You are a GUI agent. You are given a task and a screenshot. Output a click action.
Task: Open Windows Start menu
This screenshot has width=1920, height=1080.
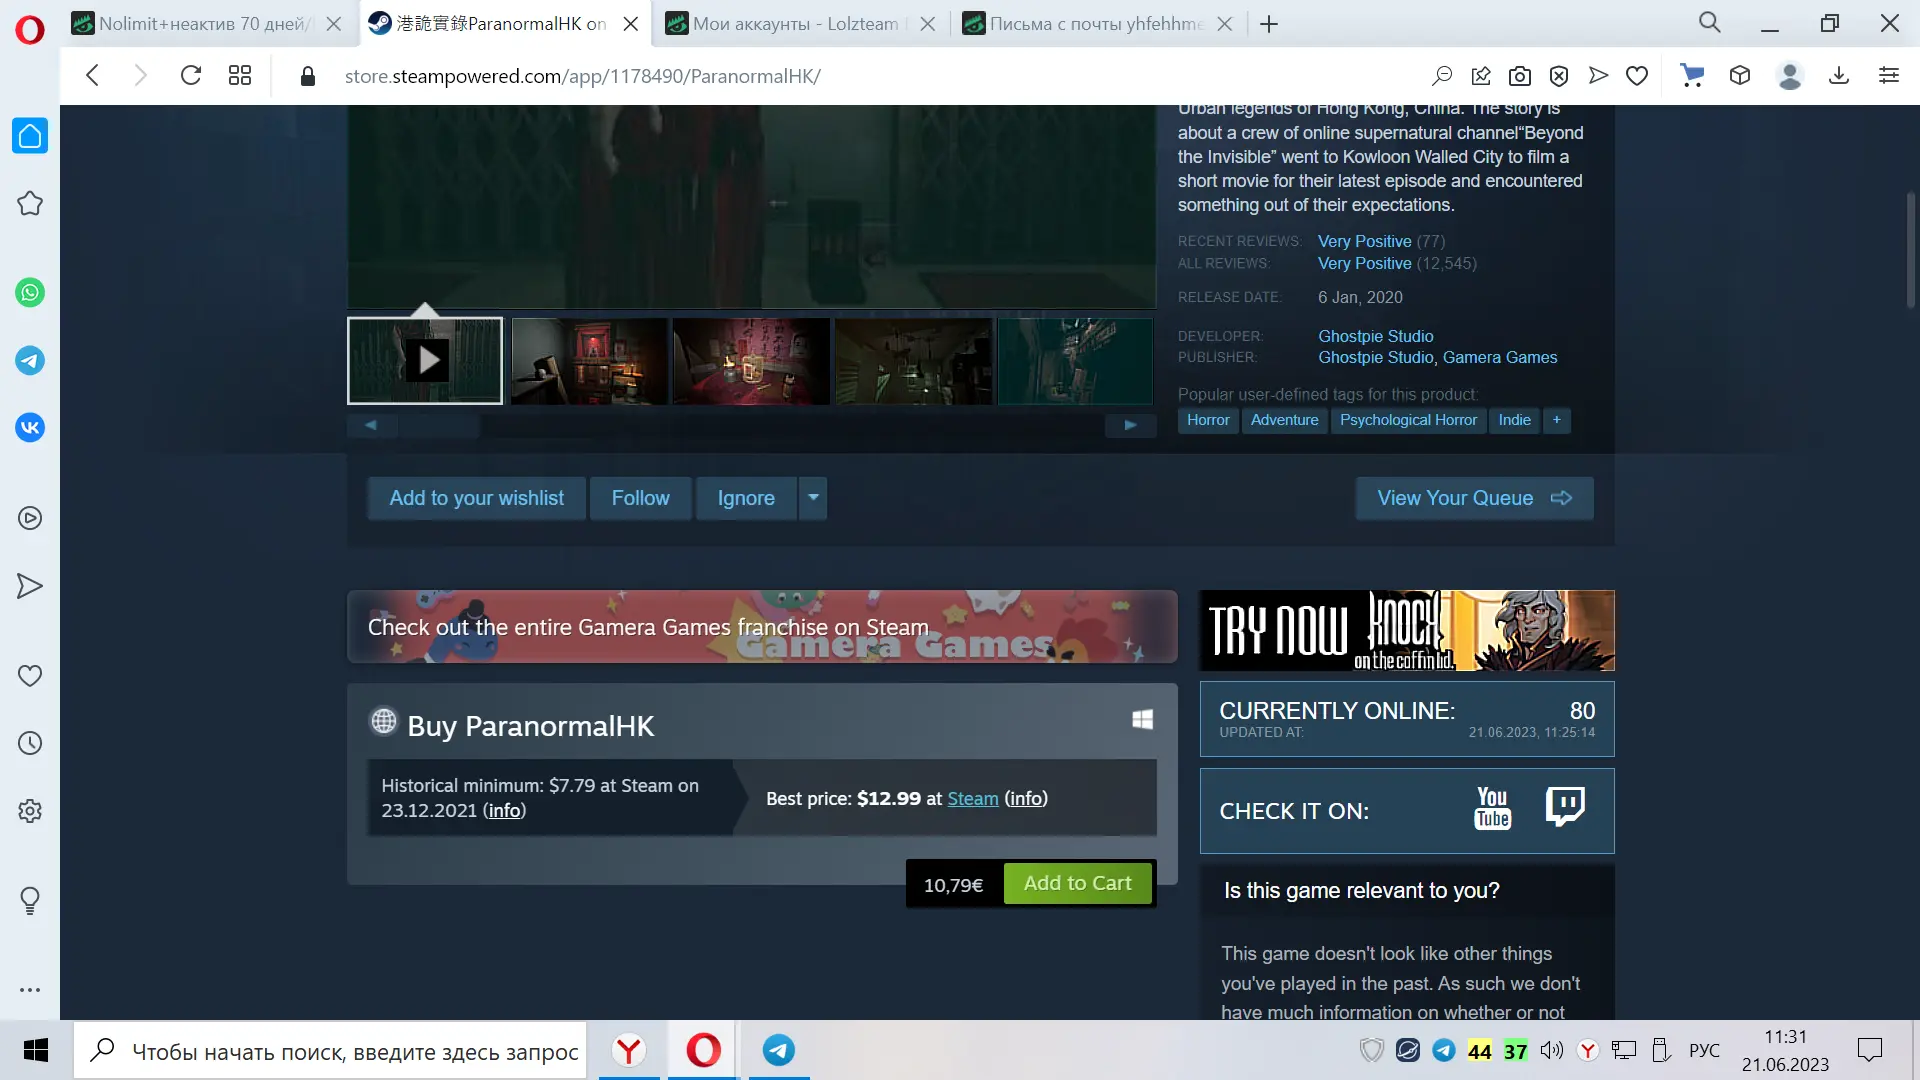click(x=36, y=1050)
